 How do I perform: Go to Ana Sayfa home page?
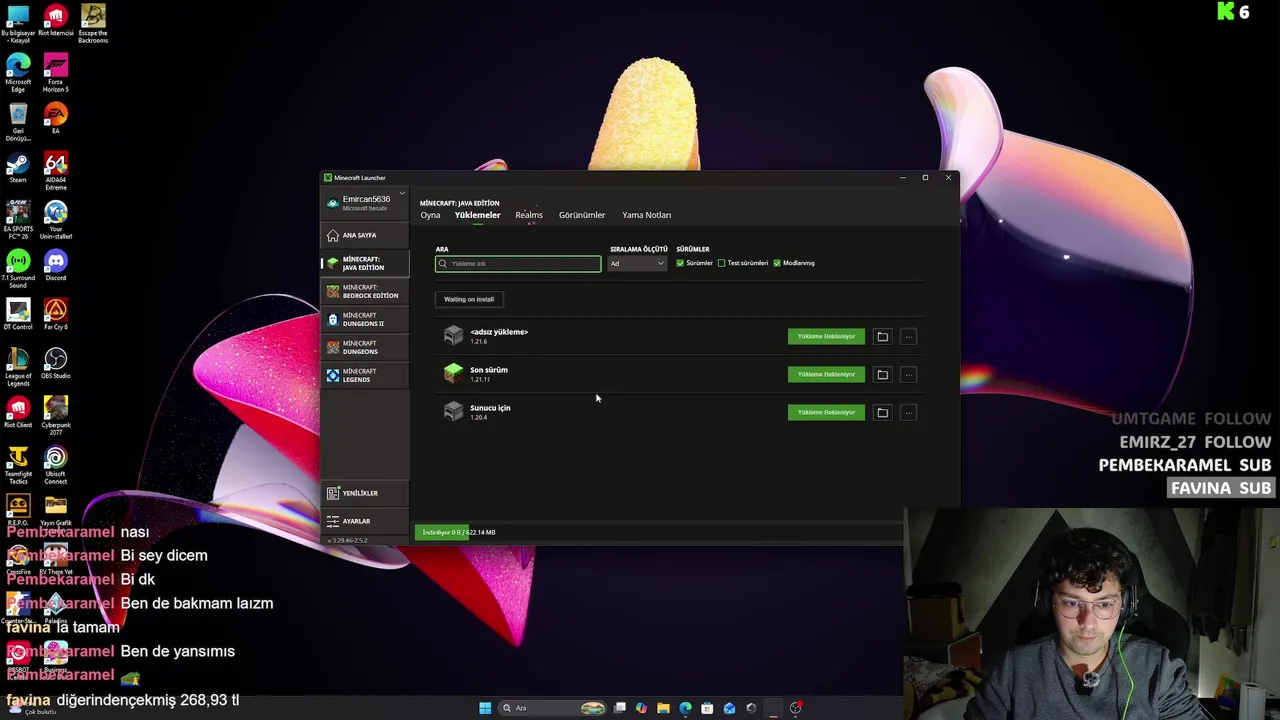tap(365, 235)
